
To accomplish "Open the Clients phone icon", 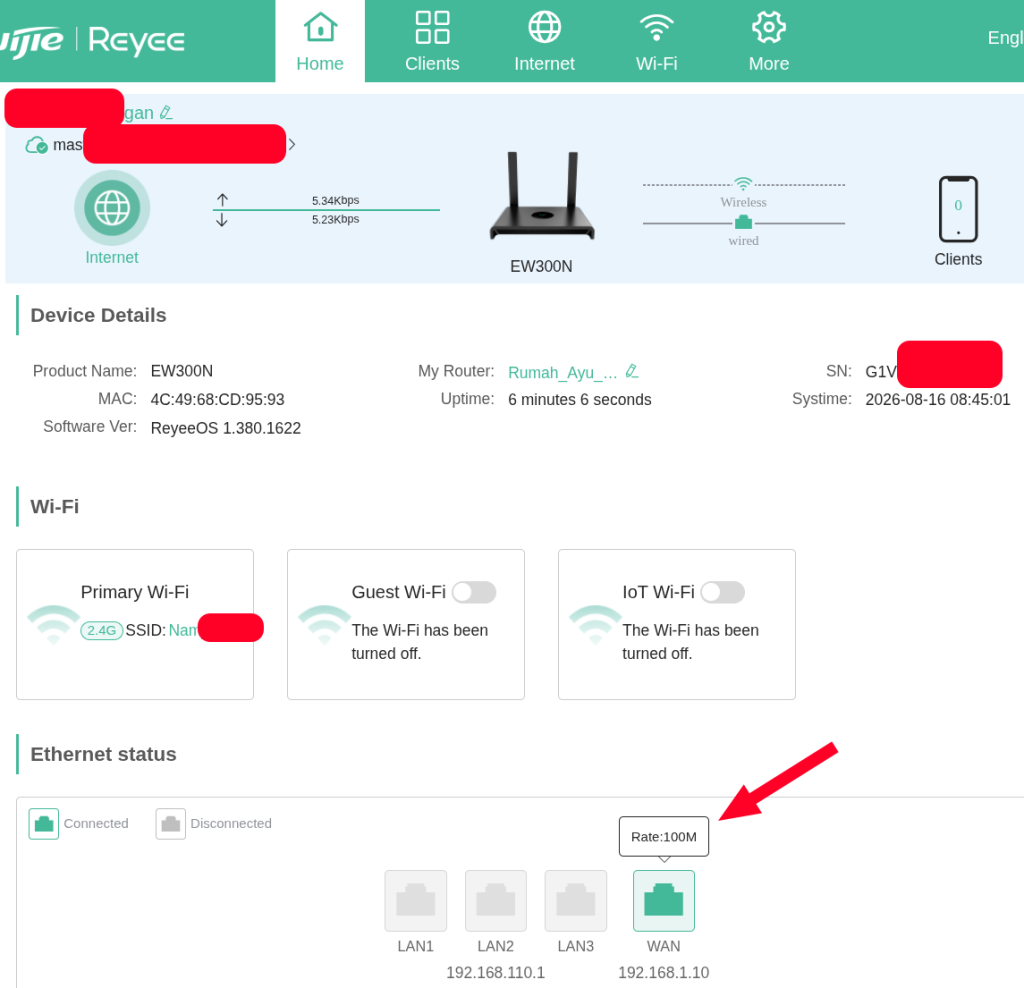I will (x=958, y=209).
